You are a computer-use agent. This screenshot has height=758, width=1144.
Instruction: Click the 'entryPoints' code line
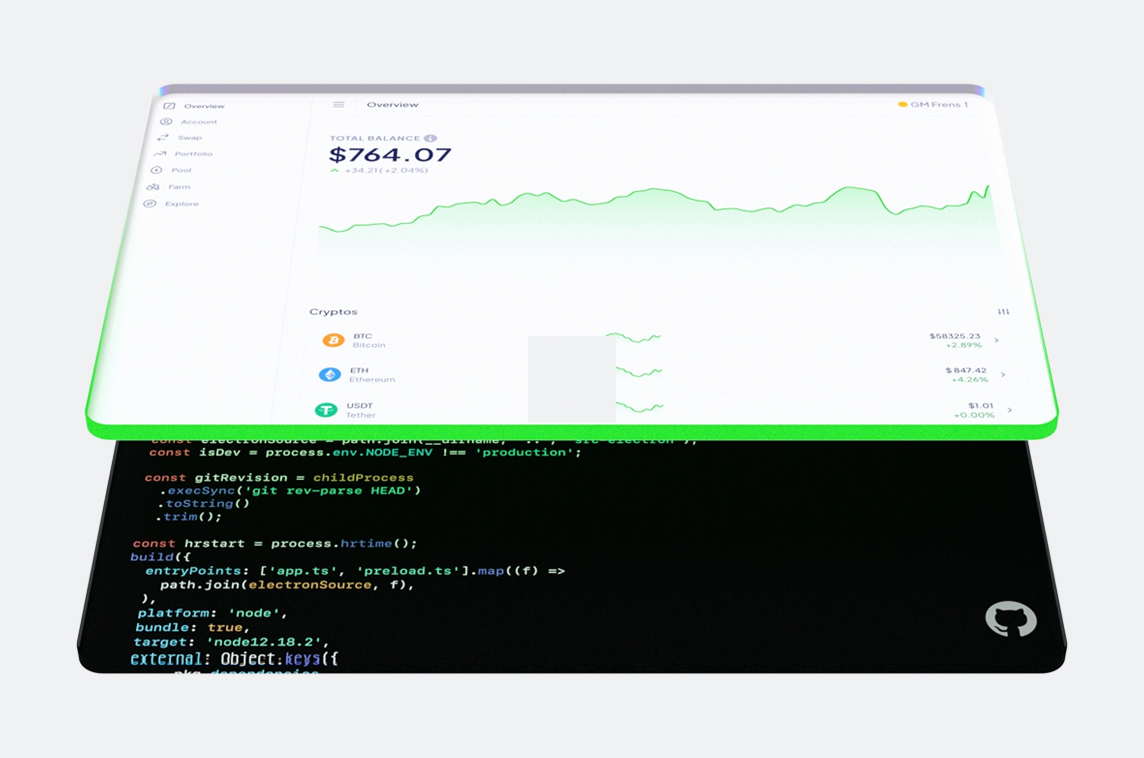coord(355,571)
